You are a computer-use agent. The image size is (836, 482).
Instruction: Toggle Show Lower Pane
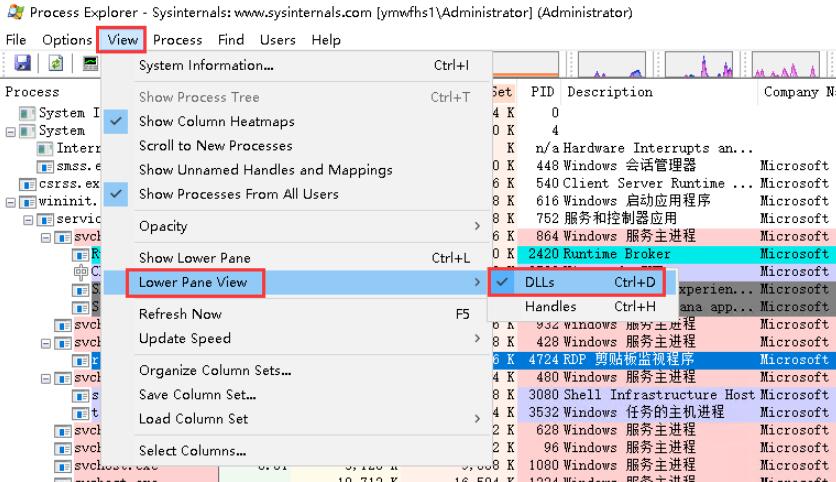[296, 258]
